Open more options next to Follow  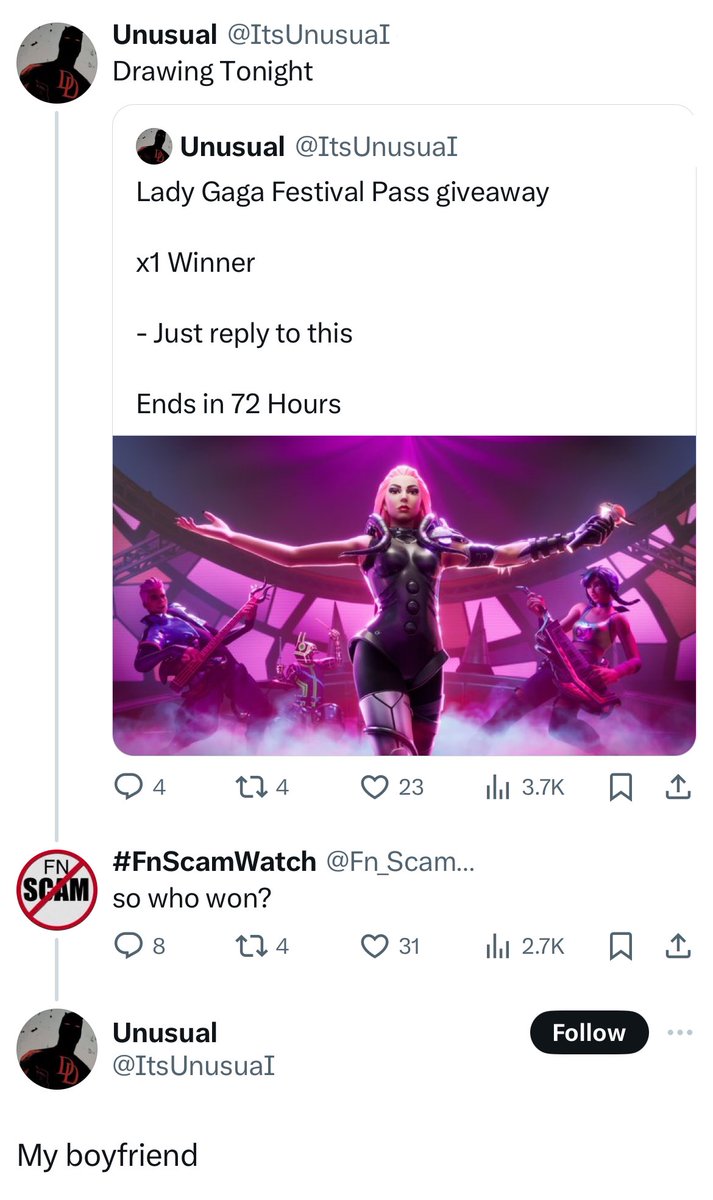click(680, 1032)
